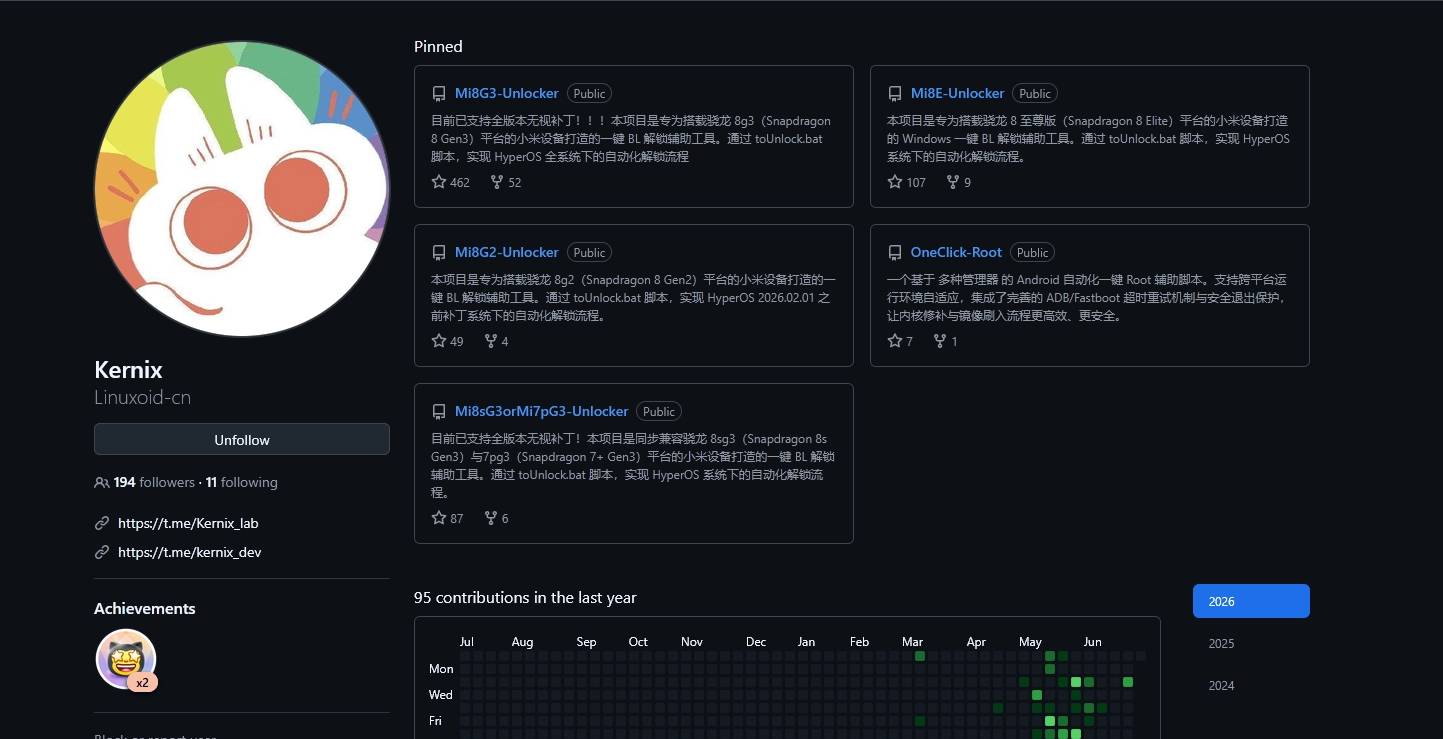1443x739 pixels.
Task: View the 194 followers list
Action: (154, 482)
